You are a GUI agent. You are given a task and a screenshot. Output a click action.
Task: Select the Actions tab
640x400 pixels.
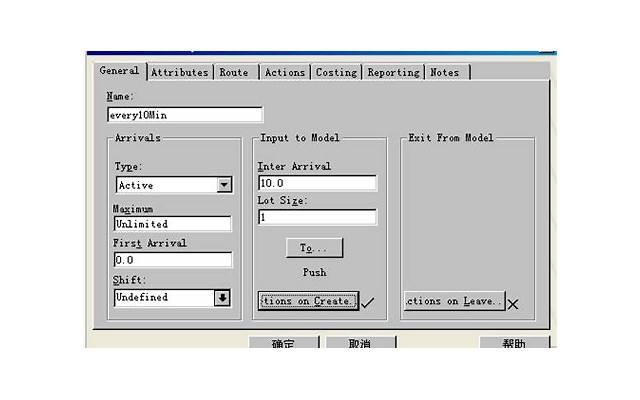pyautogui.click(x=285, y=72)
